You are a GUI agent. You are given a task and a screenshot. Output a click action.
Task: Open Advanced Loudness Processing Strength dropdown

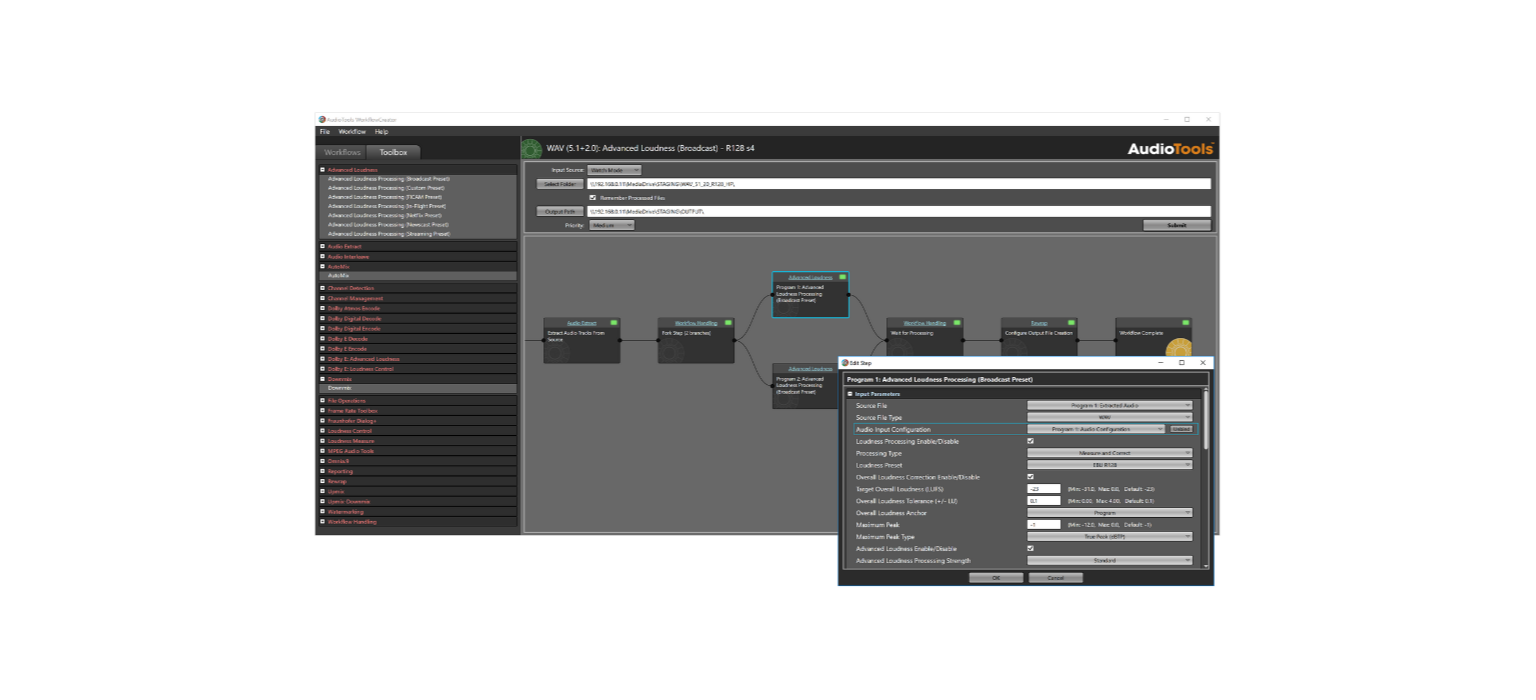[1110, 561]
